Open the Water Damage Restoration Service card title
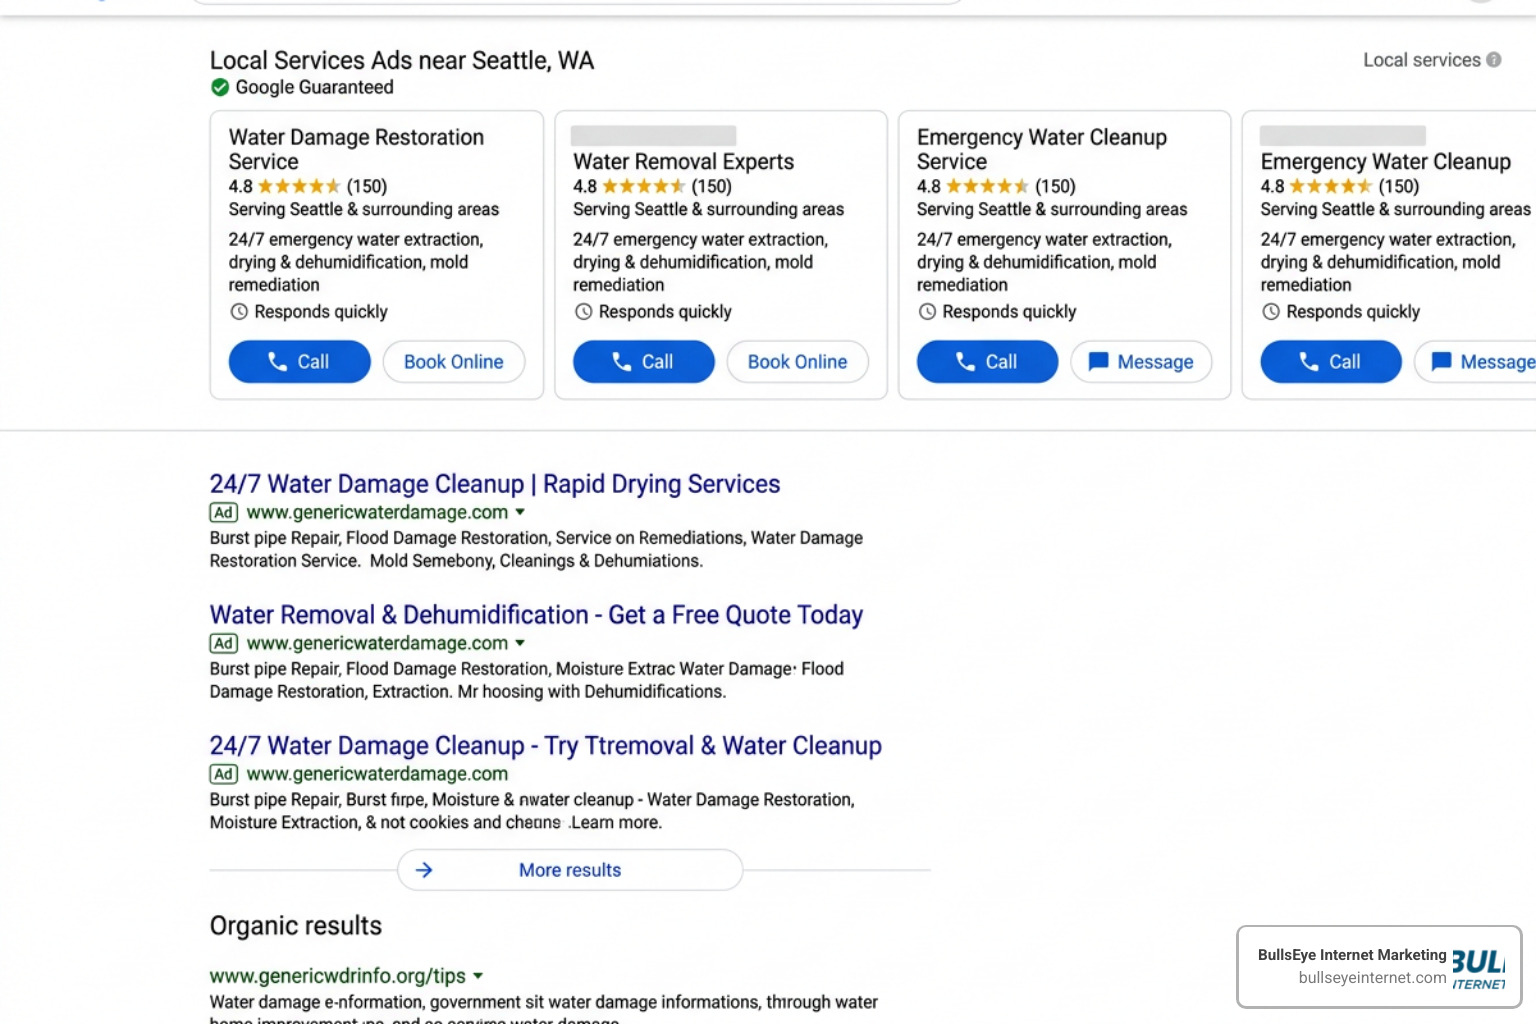 [x=356, y=149]
